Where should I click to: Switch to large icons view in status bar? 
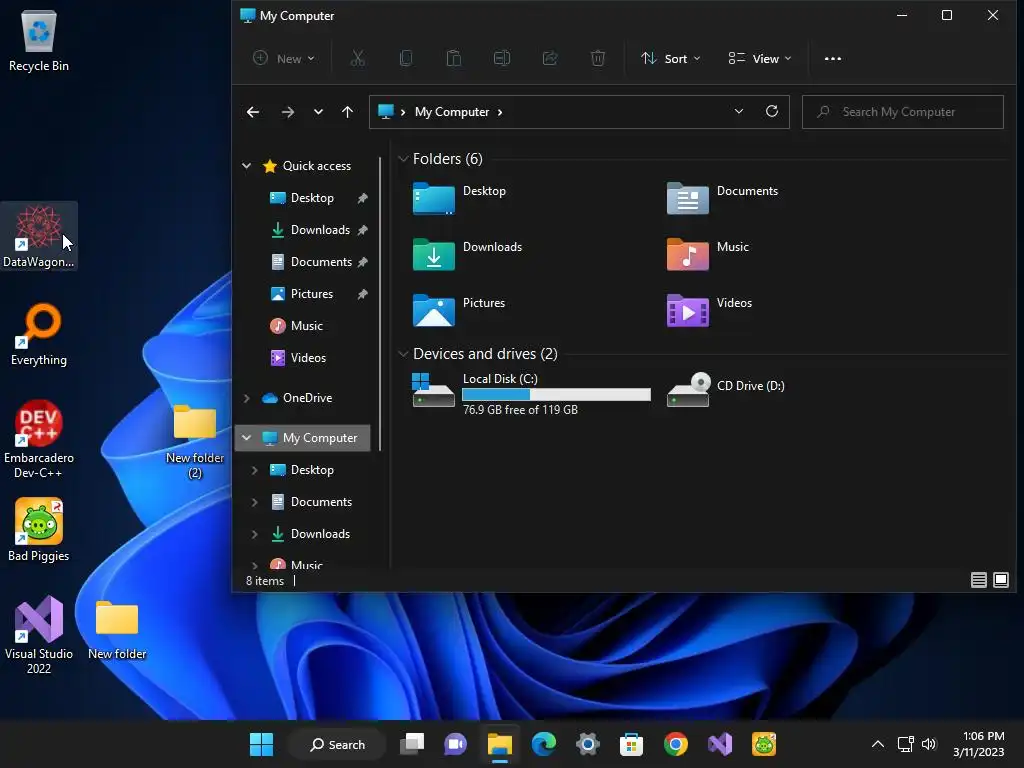pyautogui.click(x=1000, y=580)
